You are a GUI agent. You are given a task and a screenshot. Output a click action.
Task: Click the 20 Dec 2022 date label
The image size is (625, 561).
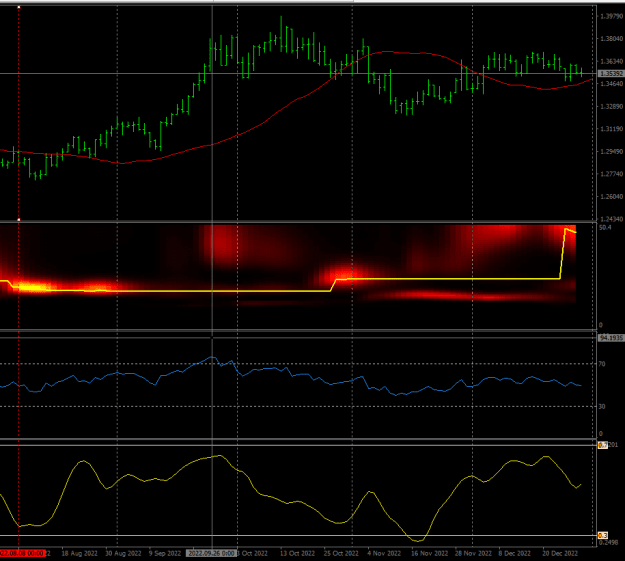[560, 553]
